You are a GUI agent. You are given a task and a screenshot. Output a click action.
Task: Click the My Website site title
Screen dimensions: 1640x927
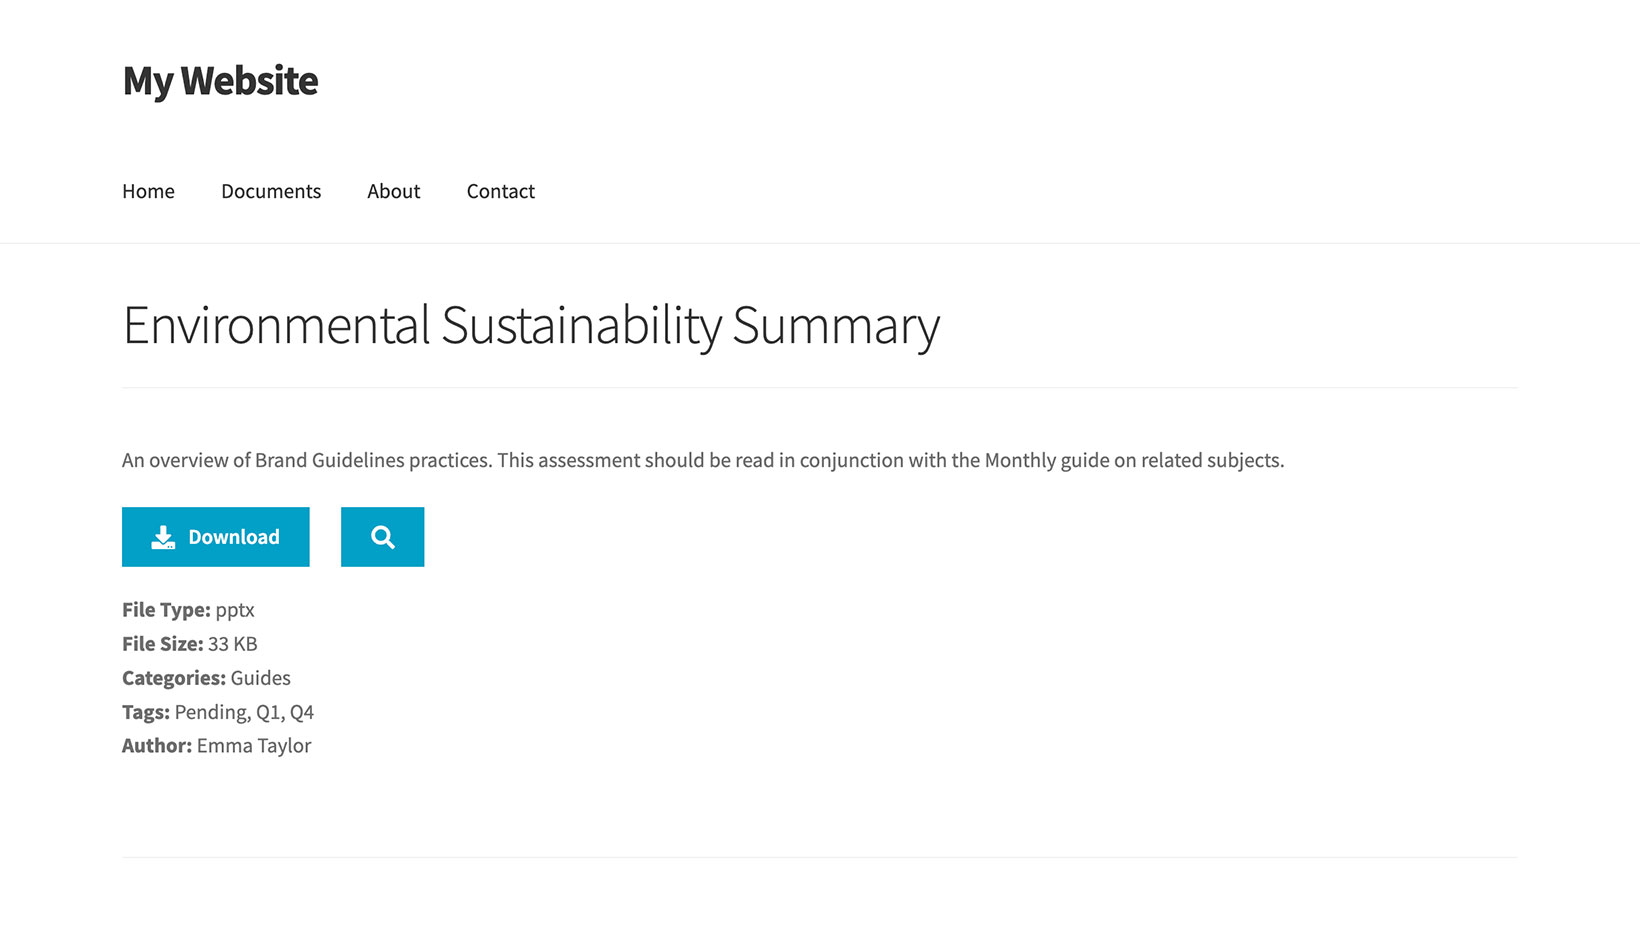[220, 81]
